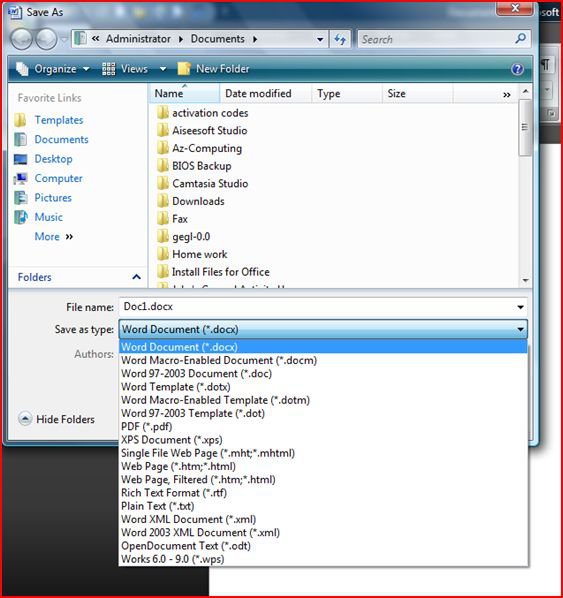Open recent pages arrow beside Forward button

click(x=64, y=39)
